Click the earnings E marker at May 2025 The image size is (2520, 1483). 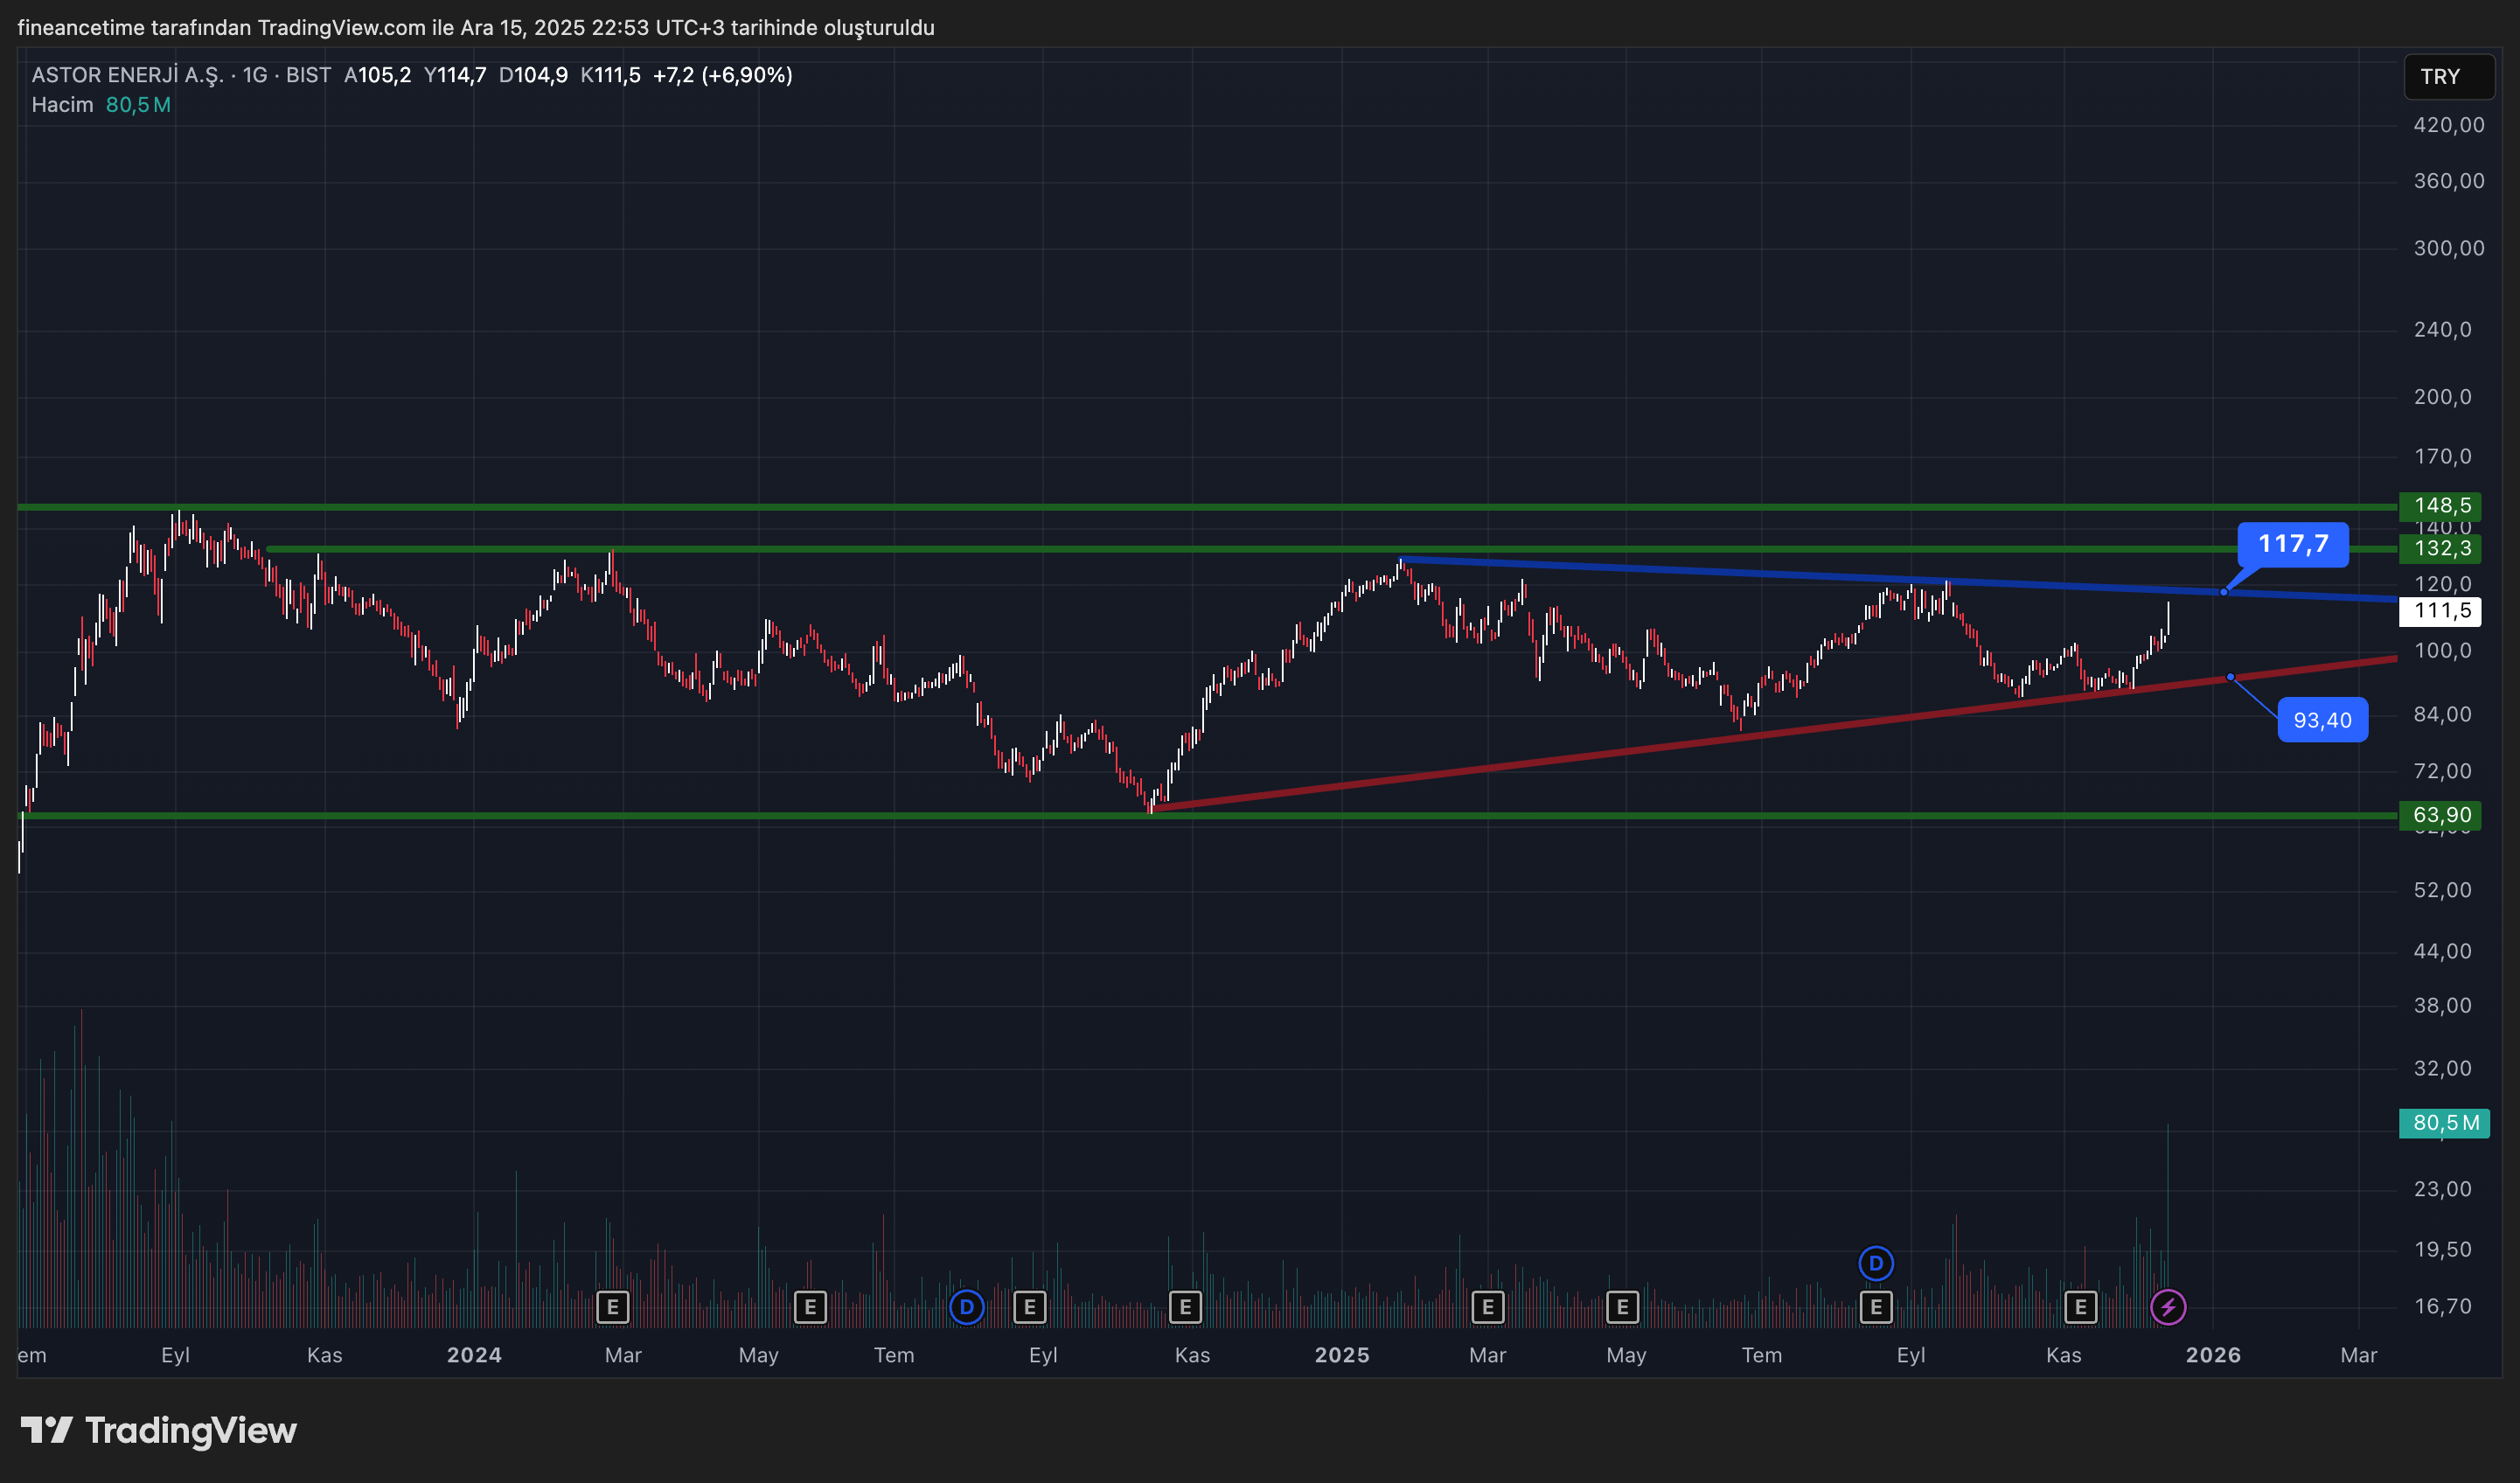coord(1622,1306)
